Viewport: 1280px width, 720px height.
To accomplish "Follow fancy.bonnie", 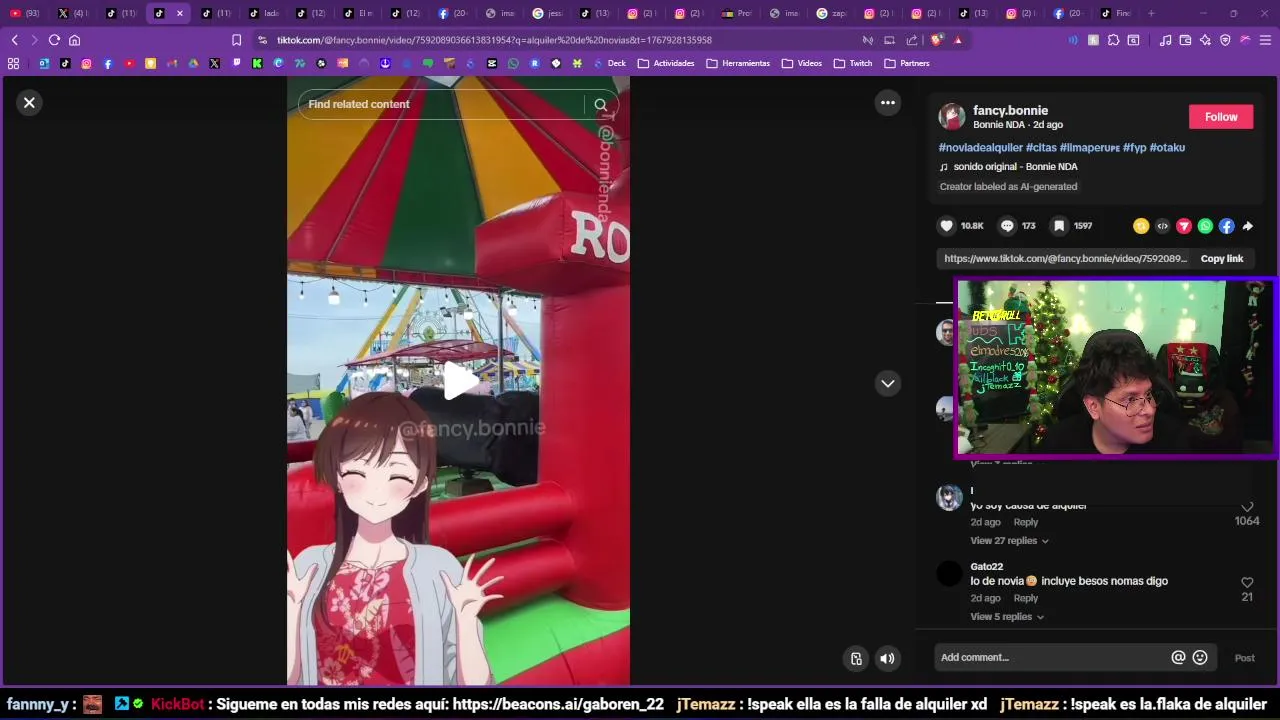I will coord(1221,117).
